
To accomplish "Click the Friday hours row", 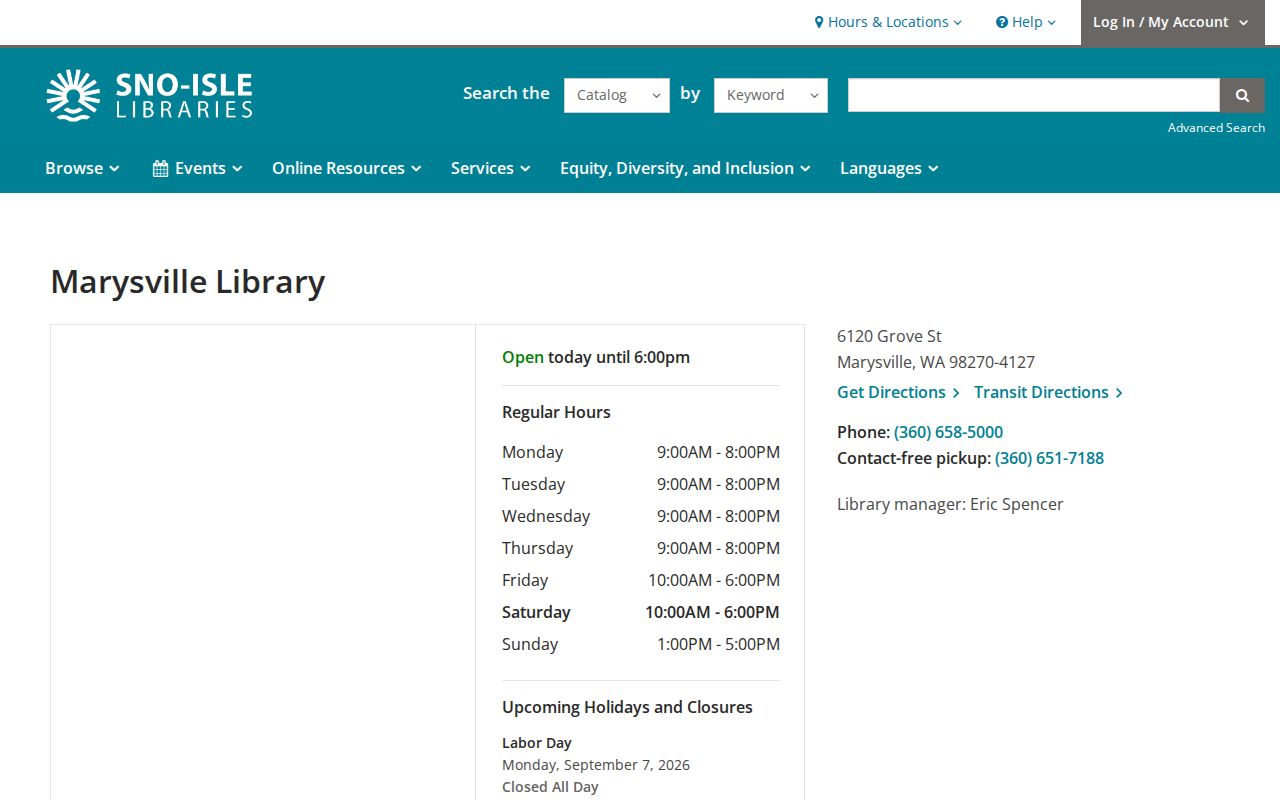I will tap(641, 580).
